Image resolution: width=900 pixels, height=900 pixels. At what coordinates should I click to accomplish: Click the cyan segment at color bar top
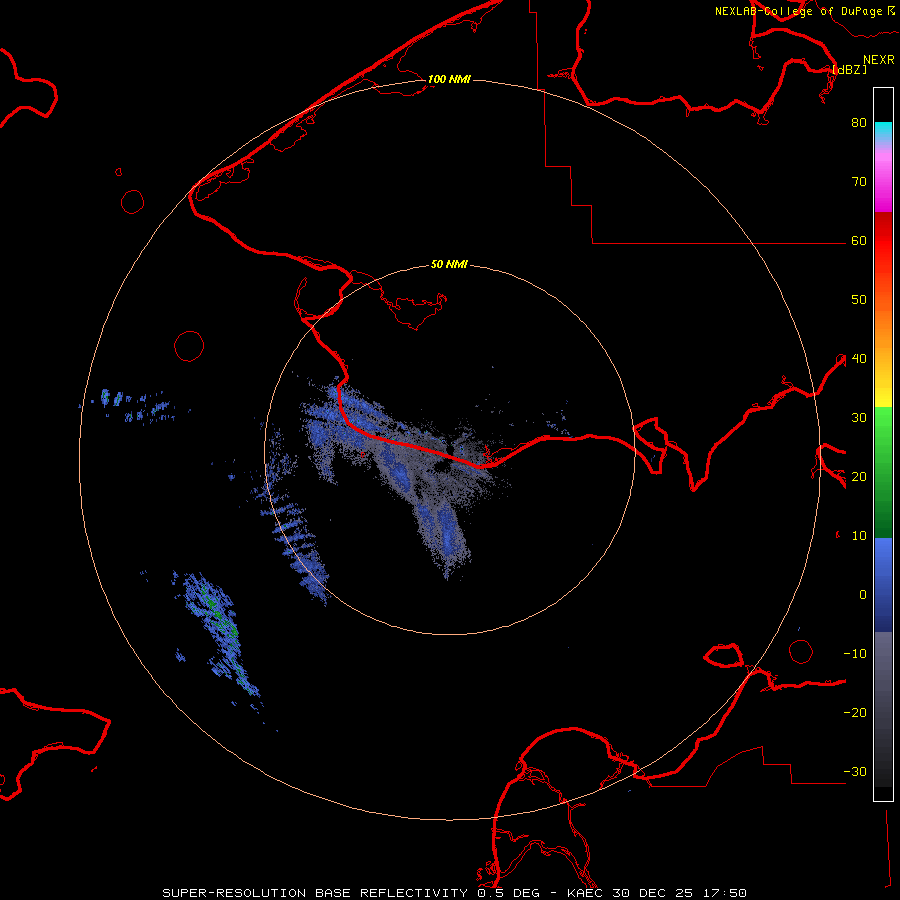883,131
